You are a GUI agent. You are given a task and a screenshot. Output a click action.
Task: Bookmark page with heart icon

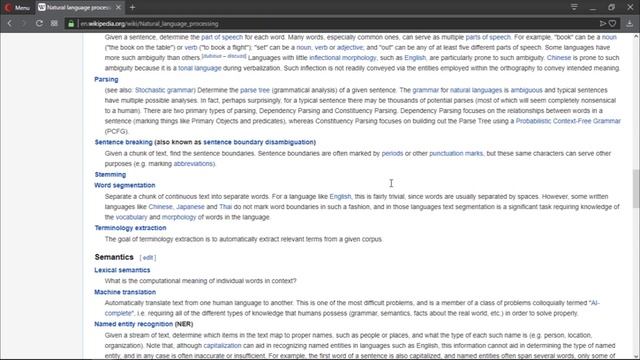click(612, 24)
